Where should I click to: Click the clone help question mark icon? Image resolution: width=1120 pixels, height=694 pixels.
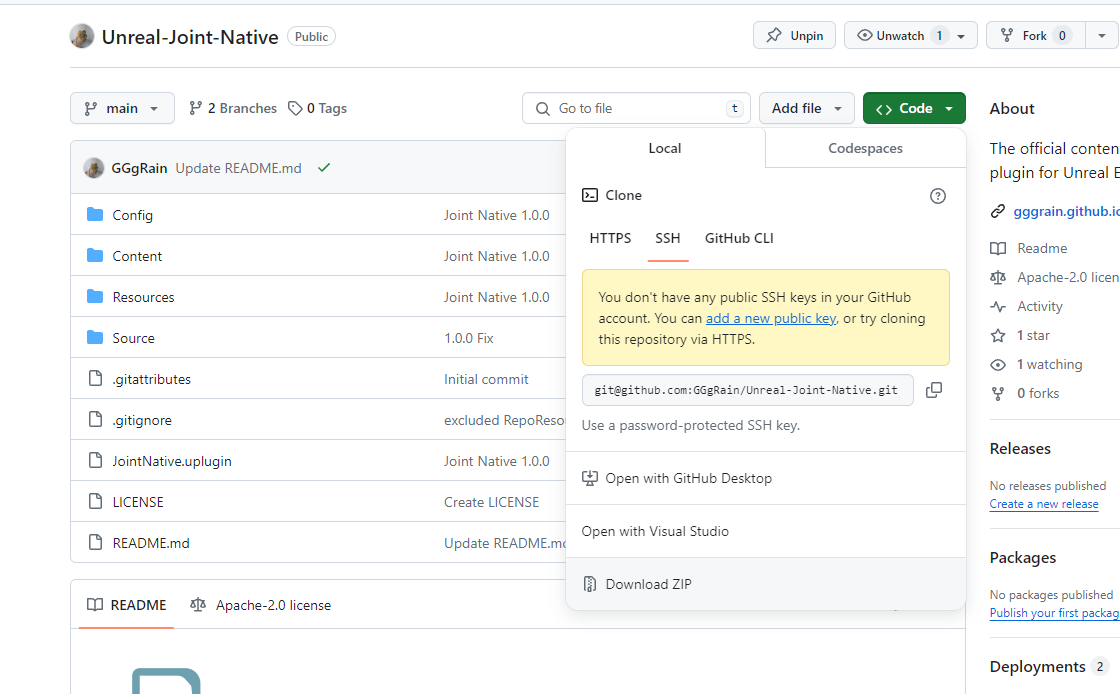937,196
